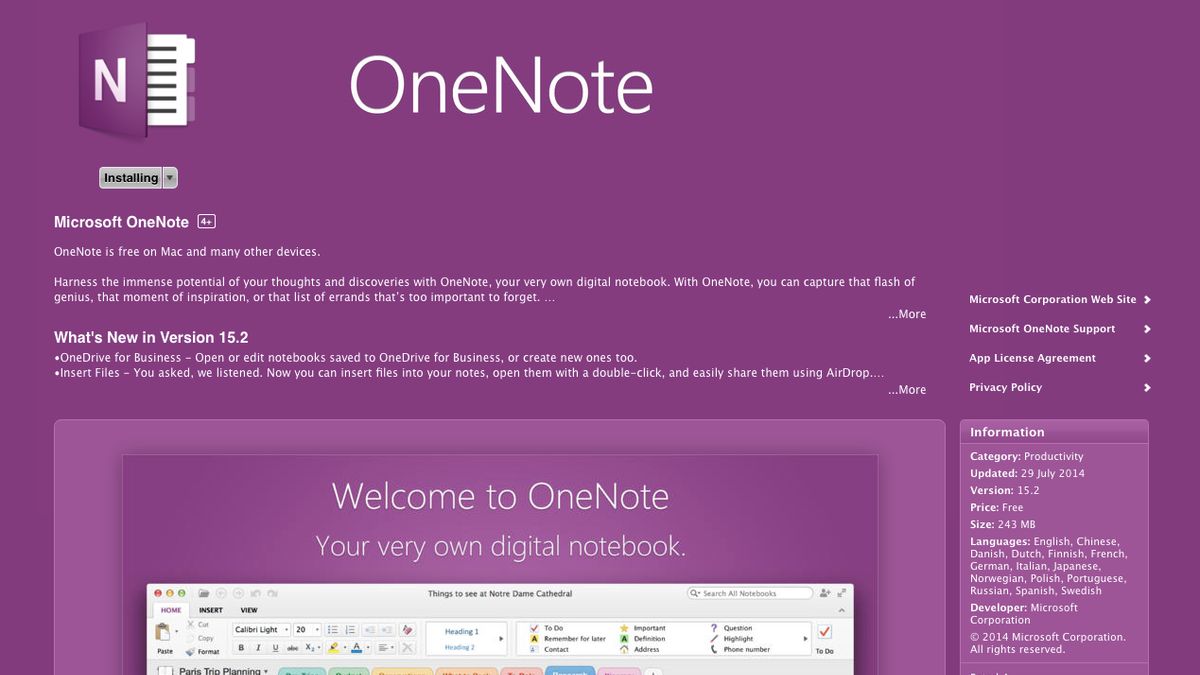Image resolution: width=1200 pixels, height=675 pixels.
Task: Click the "Category: Productivity" text
Action: (1027, 456)
